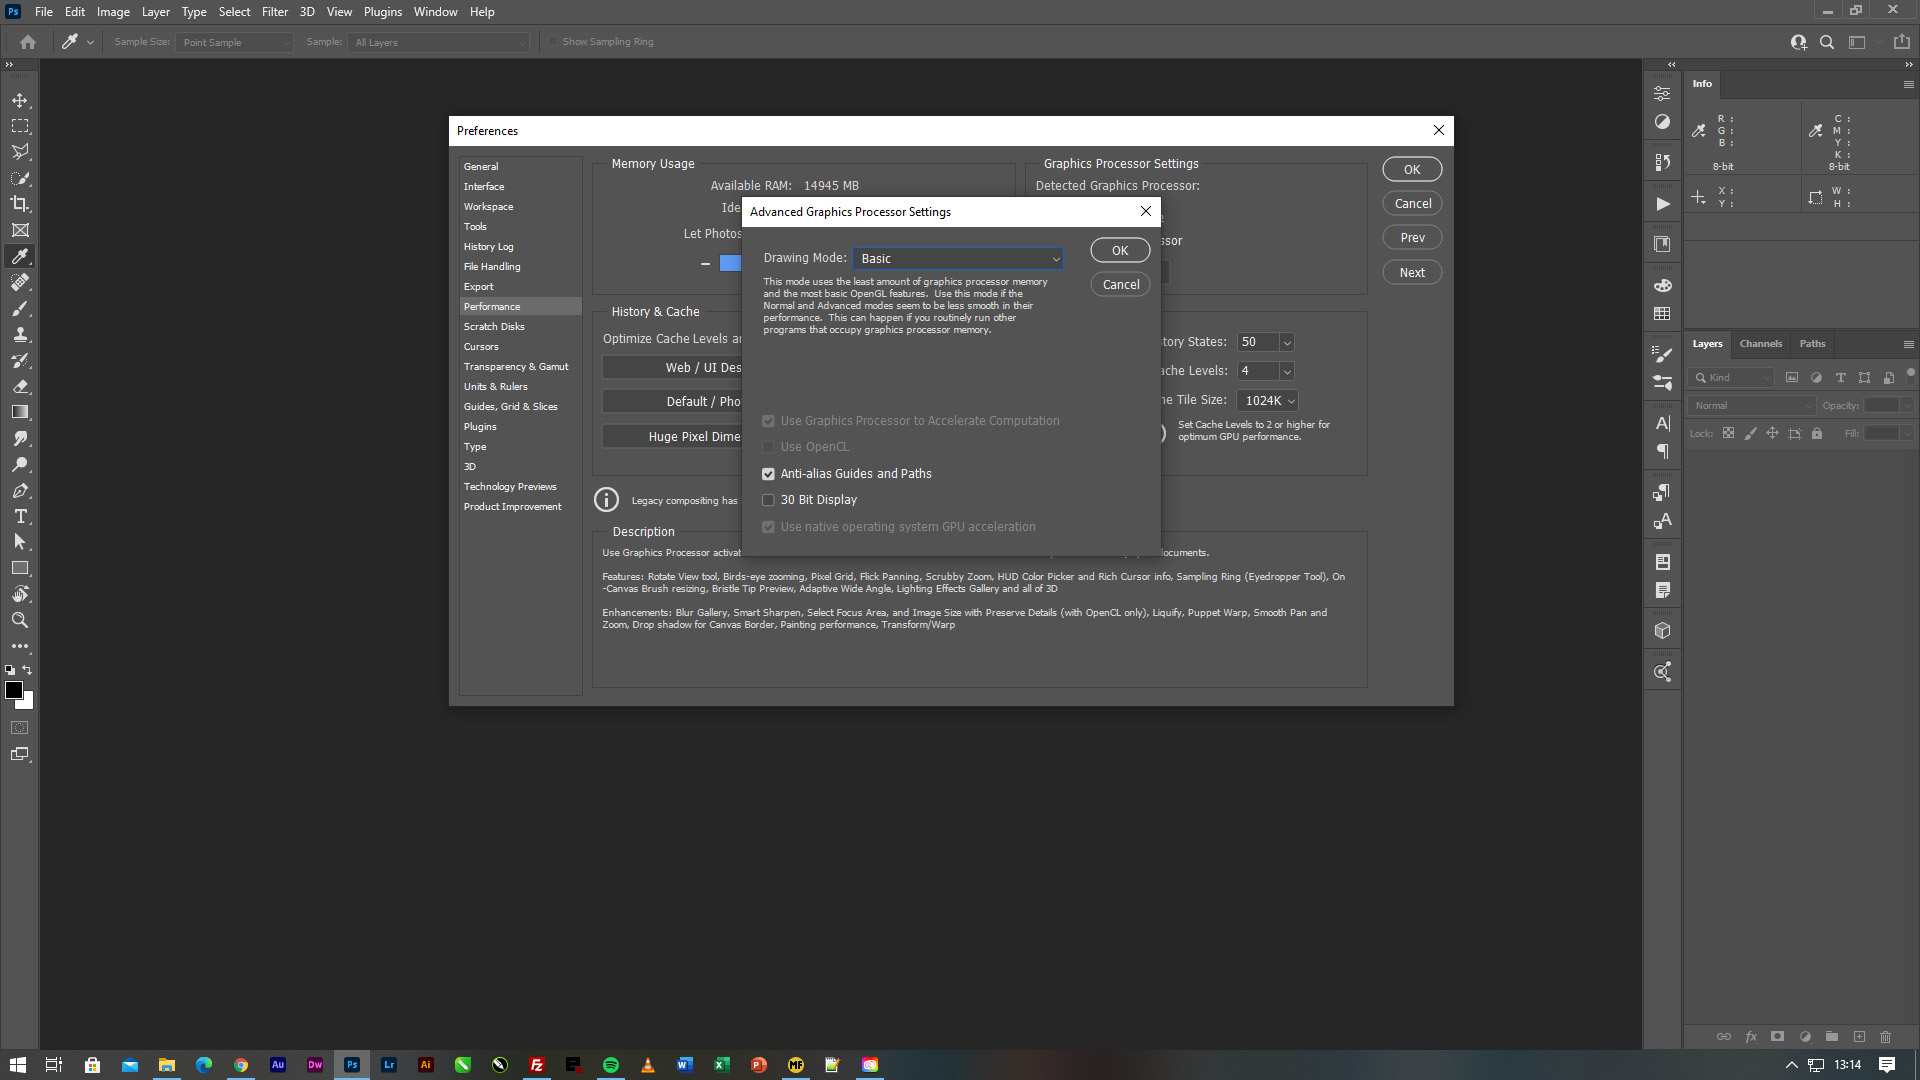Open the Filter menu
1920x1080 pixels.
pyautogui.click(x=274, y=12)
